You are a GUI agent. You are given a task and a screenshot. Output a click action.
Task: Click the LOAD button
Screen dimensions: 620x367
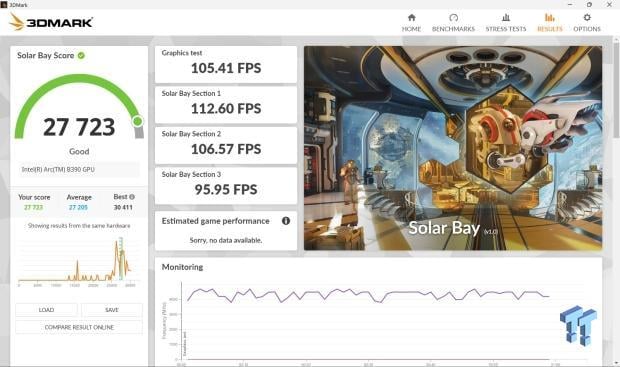[x=46, y=310]
